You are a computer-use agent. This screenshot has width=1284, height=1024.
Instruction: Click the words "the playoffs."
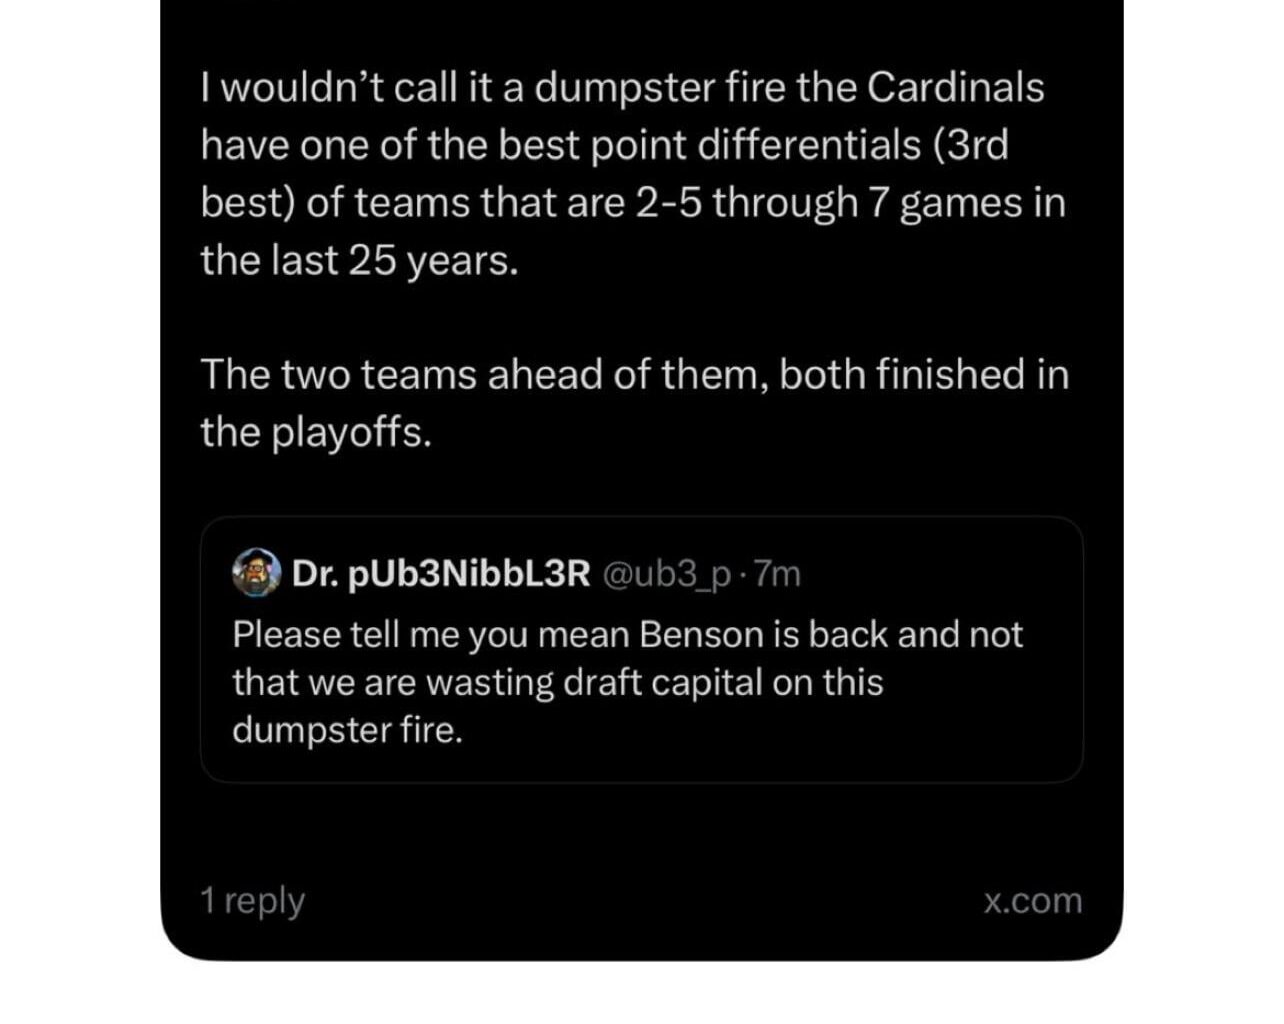point(315,432)
